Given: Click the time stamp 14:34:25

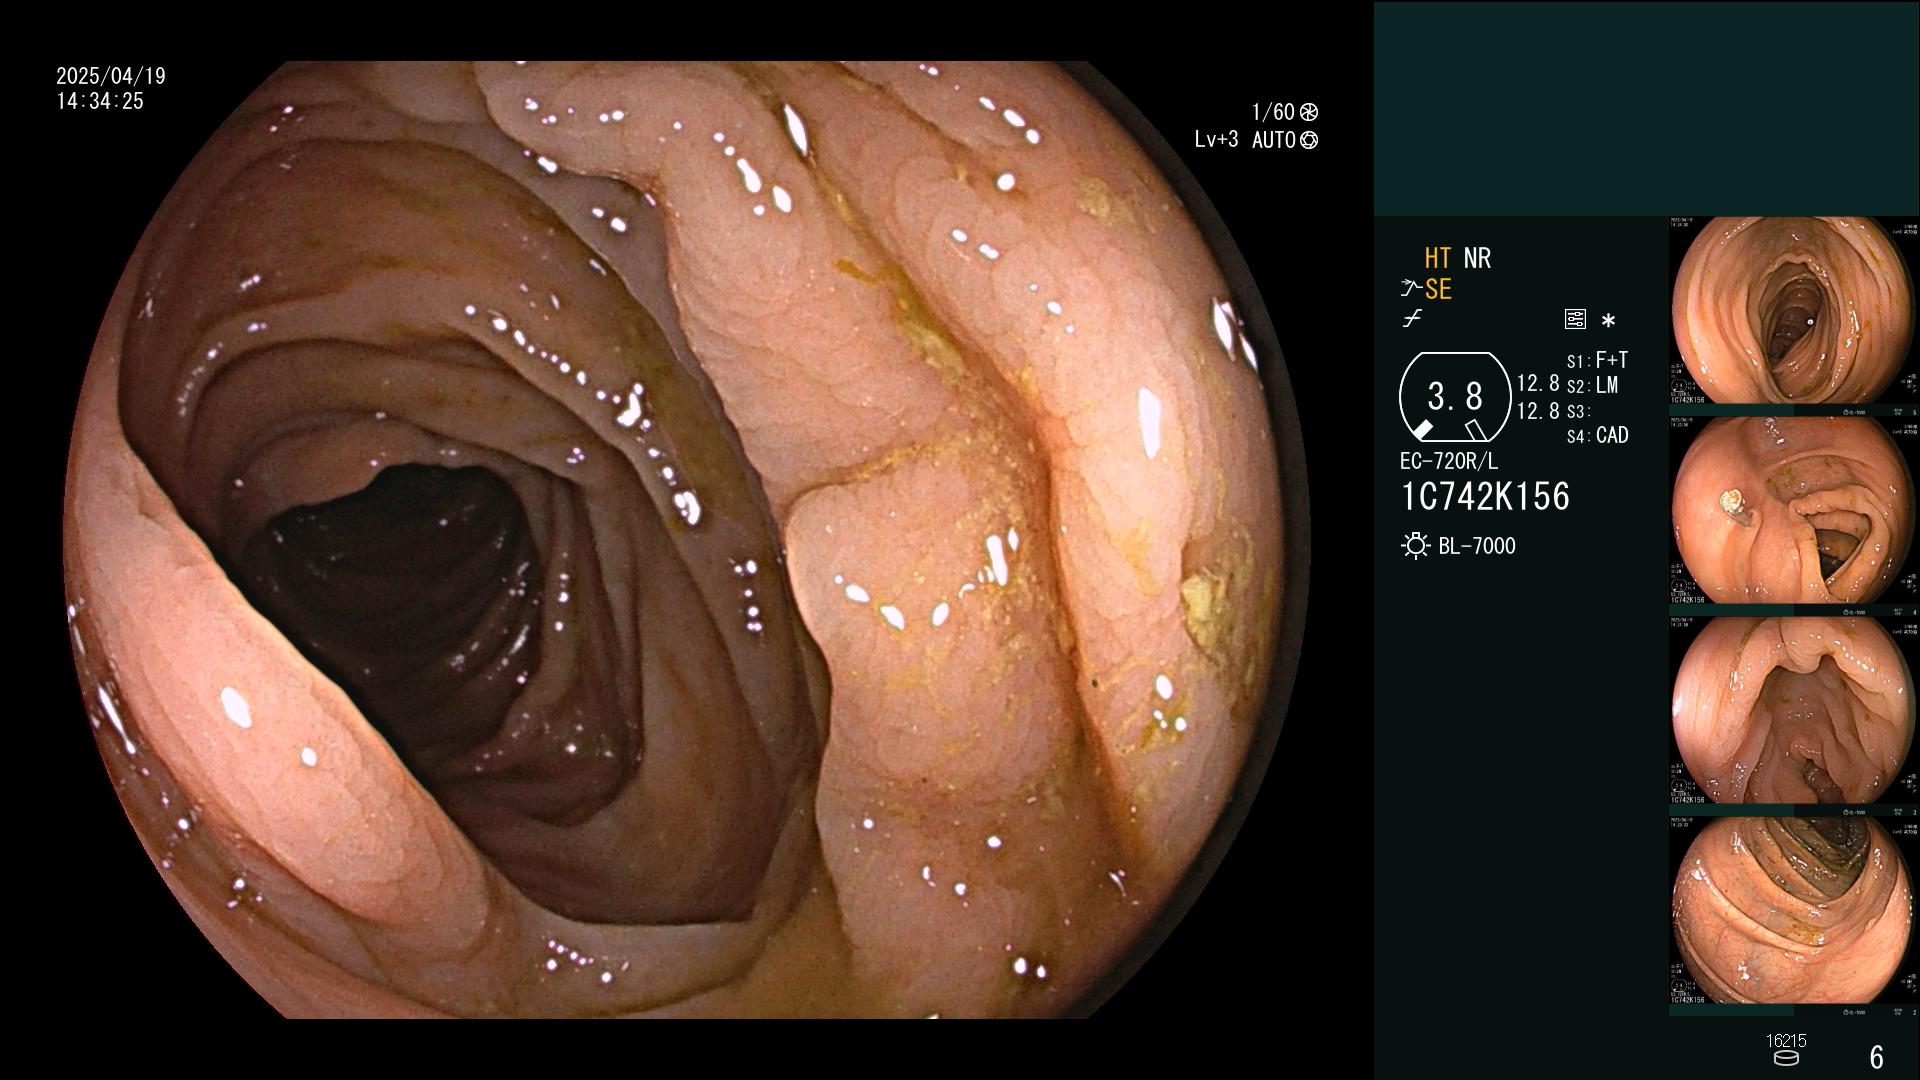Looking at the screenshot, I should (100, 101).
